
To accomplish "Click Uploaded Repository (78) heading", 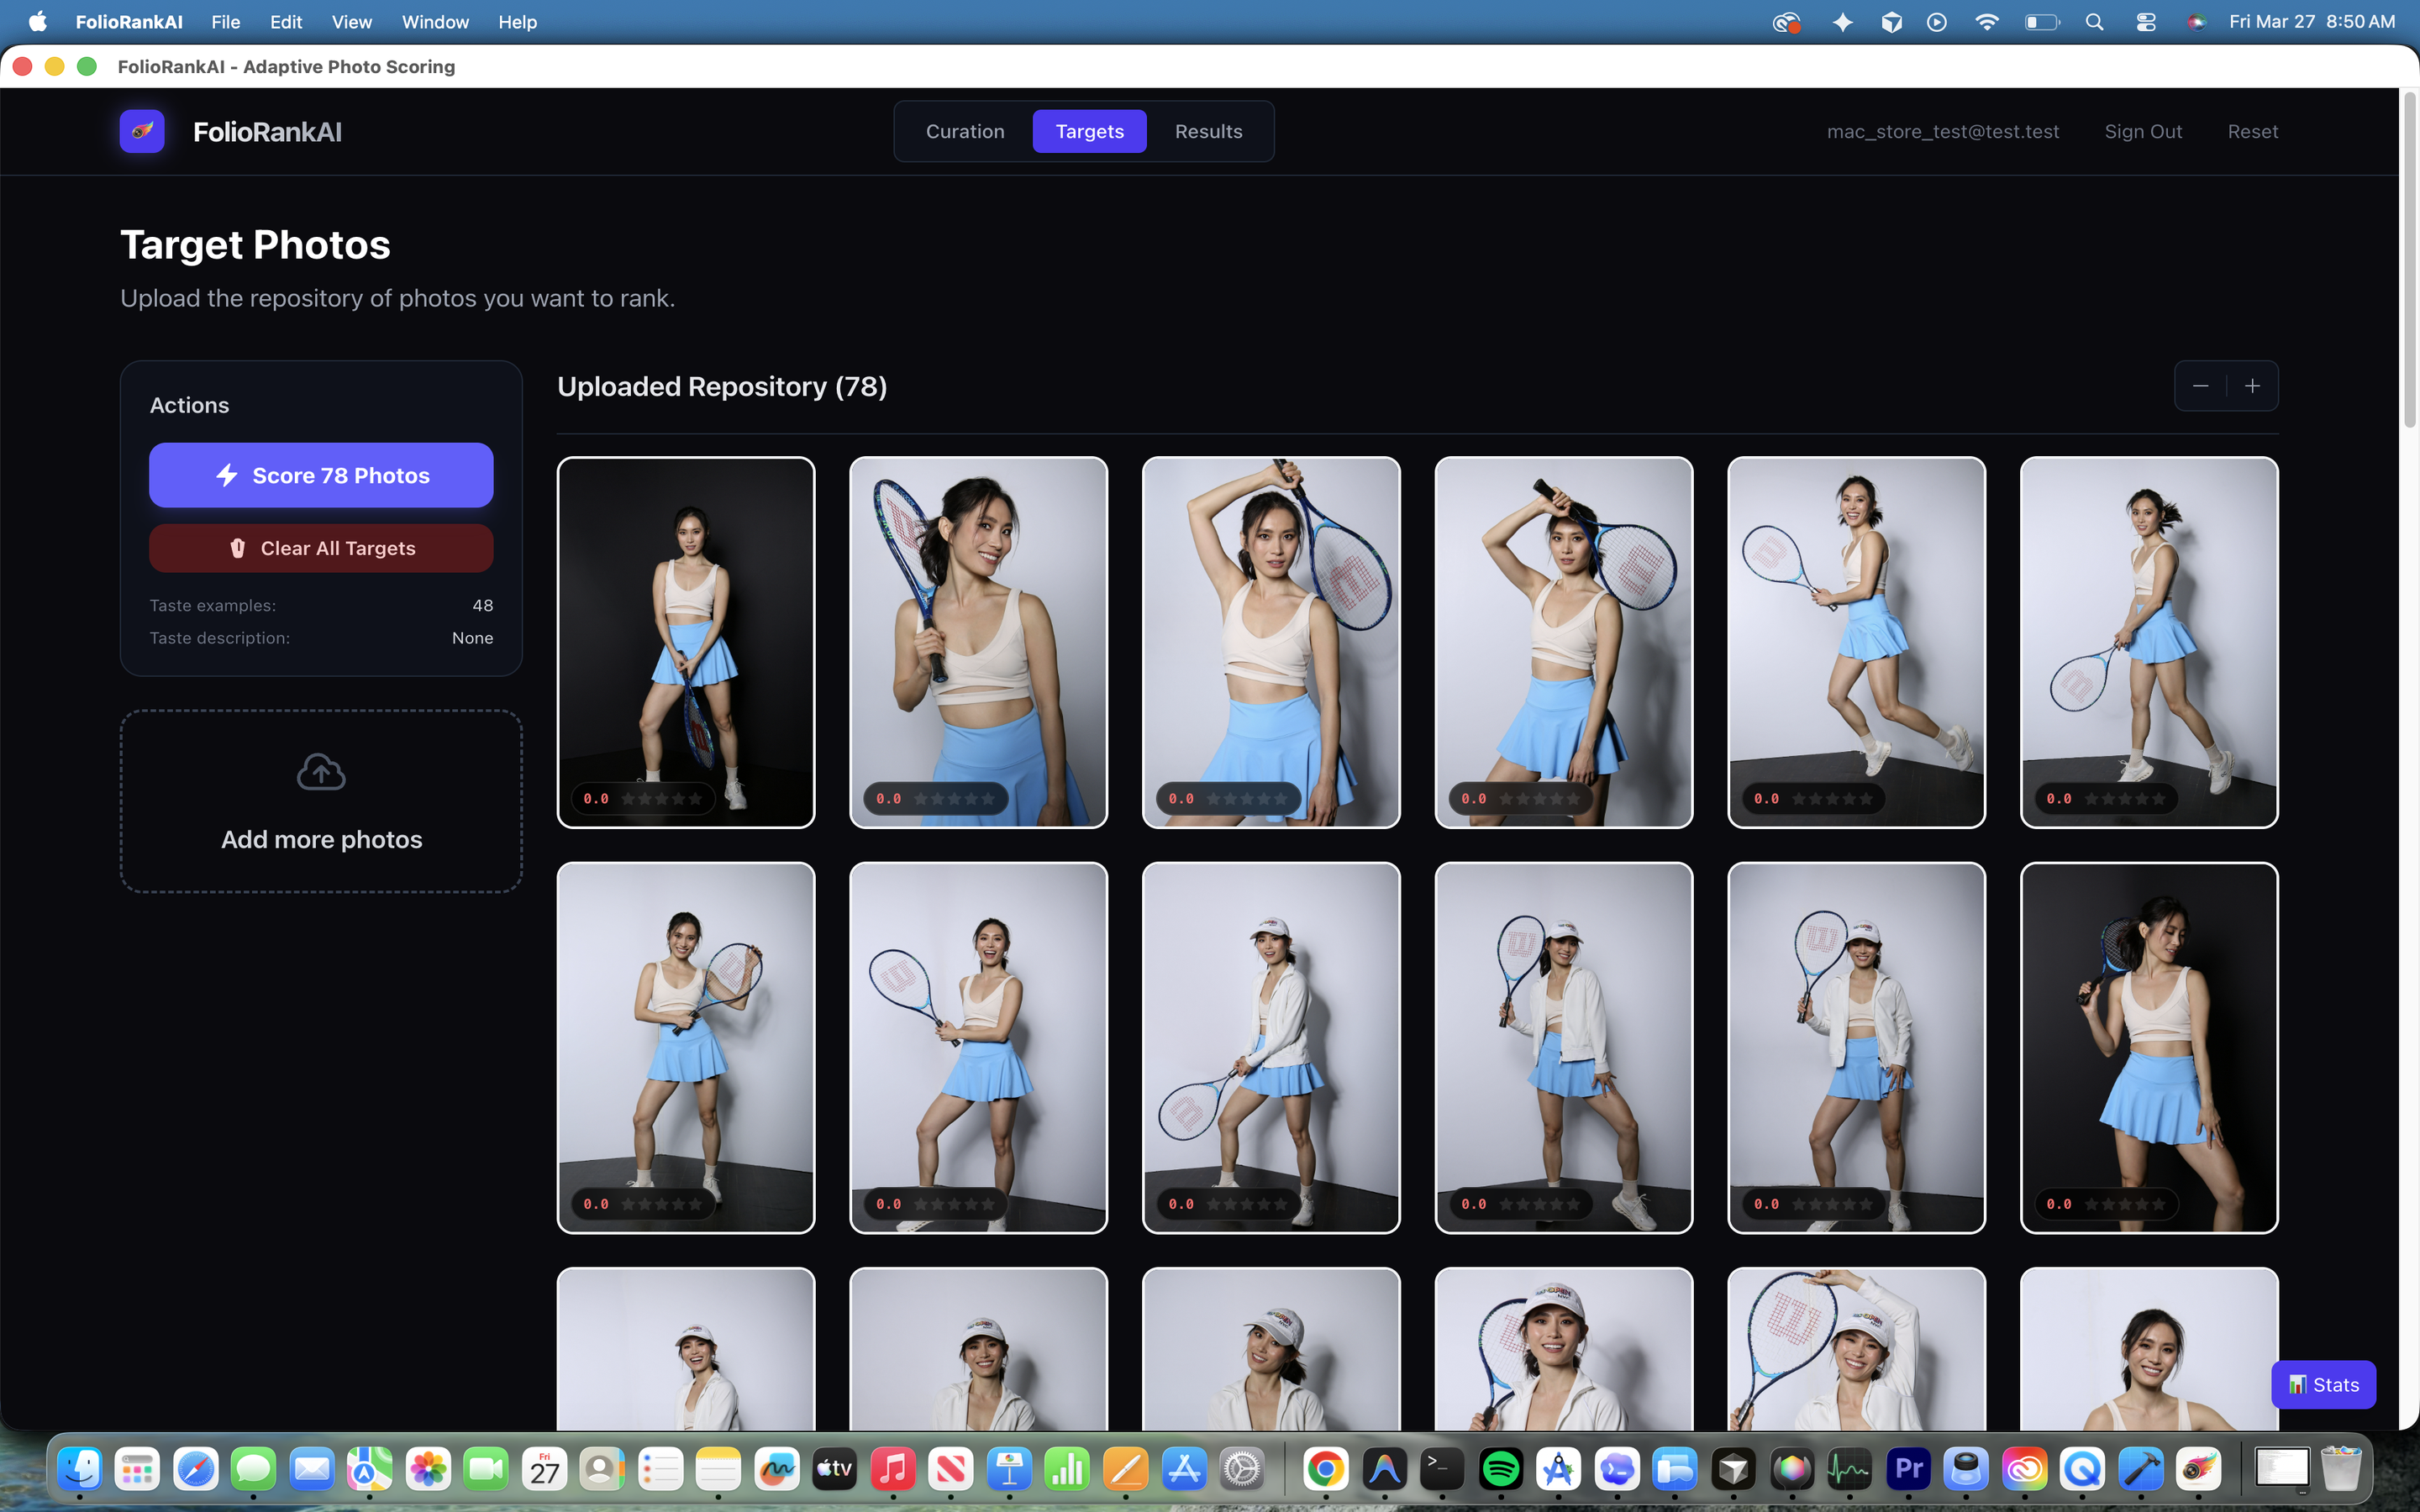I will click(722, 387).
